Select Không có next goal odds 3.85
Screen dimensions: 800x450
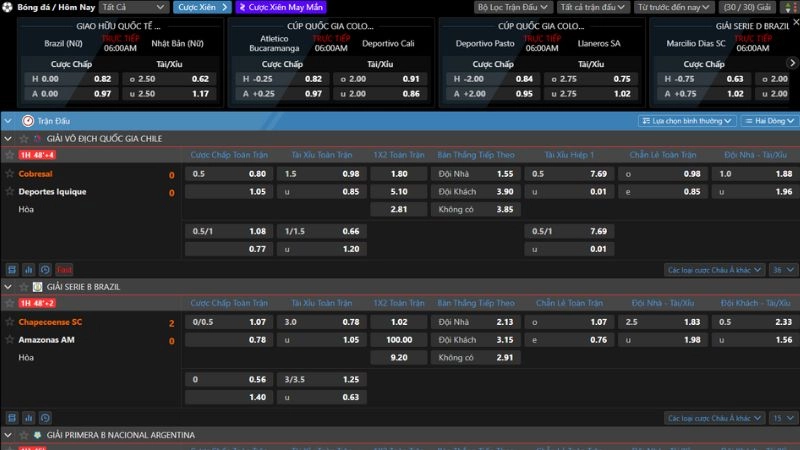click(476, 209)
